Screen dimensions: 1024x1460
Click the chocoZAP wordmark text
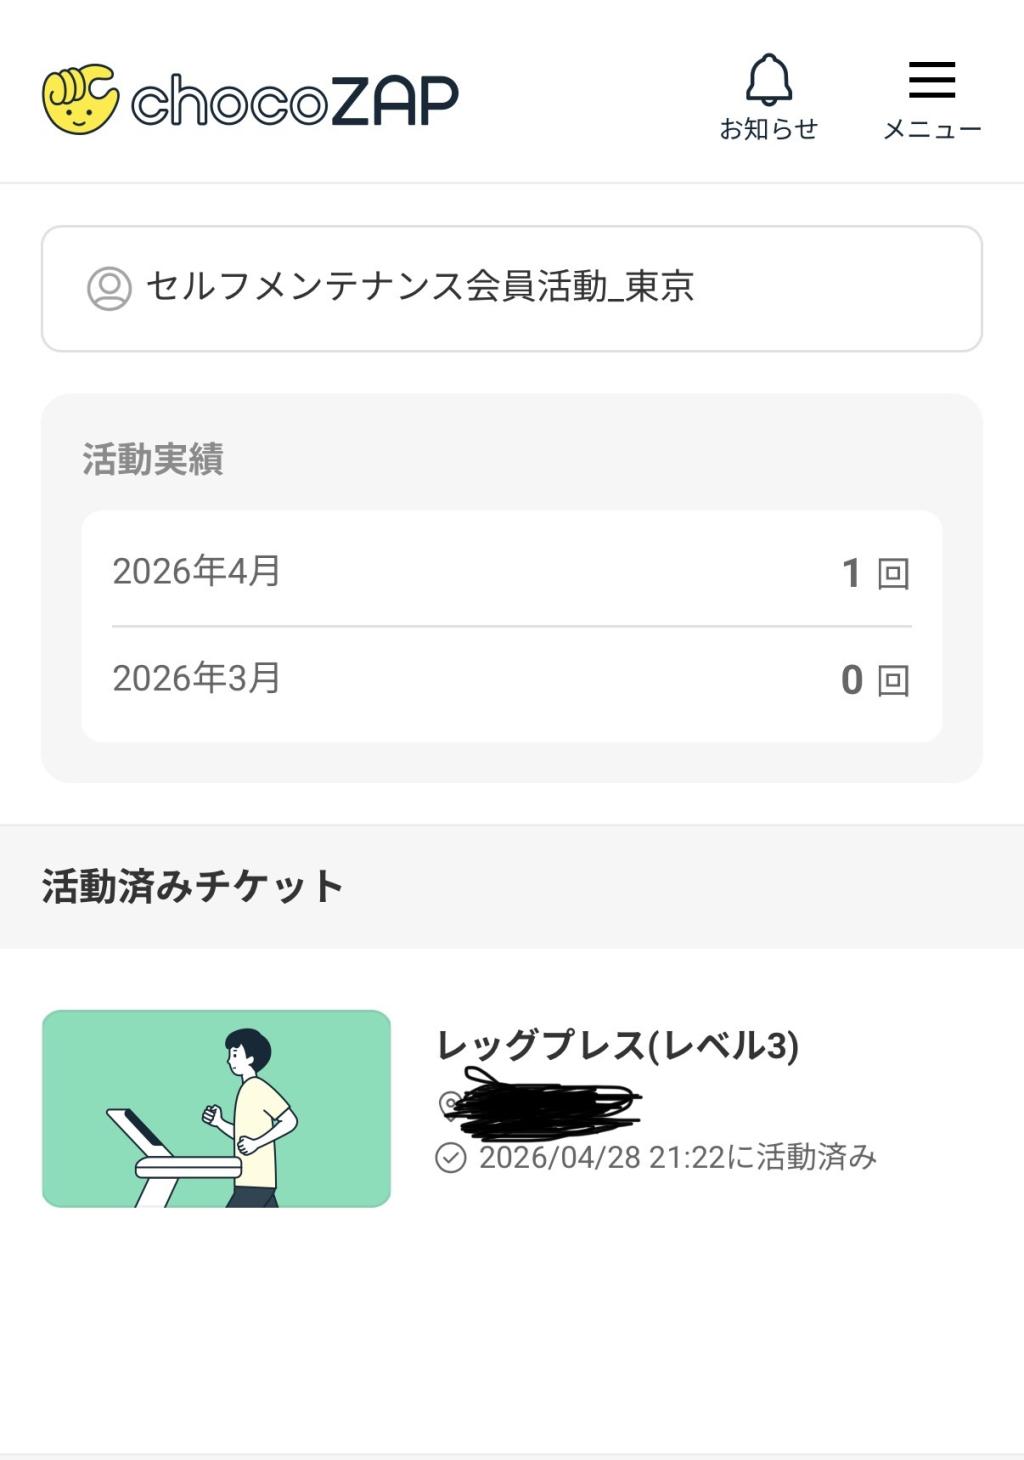pos(294,101)
